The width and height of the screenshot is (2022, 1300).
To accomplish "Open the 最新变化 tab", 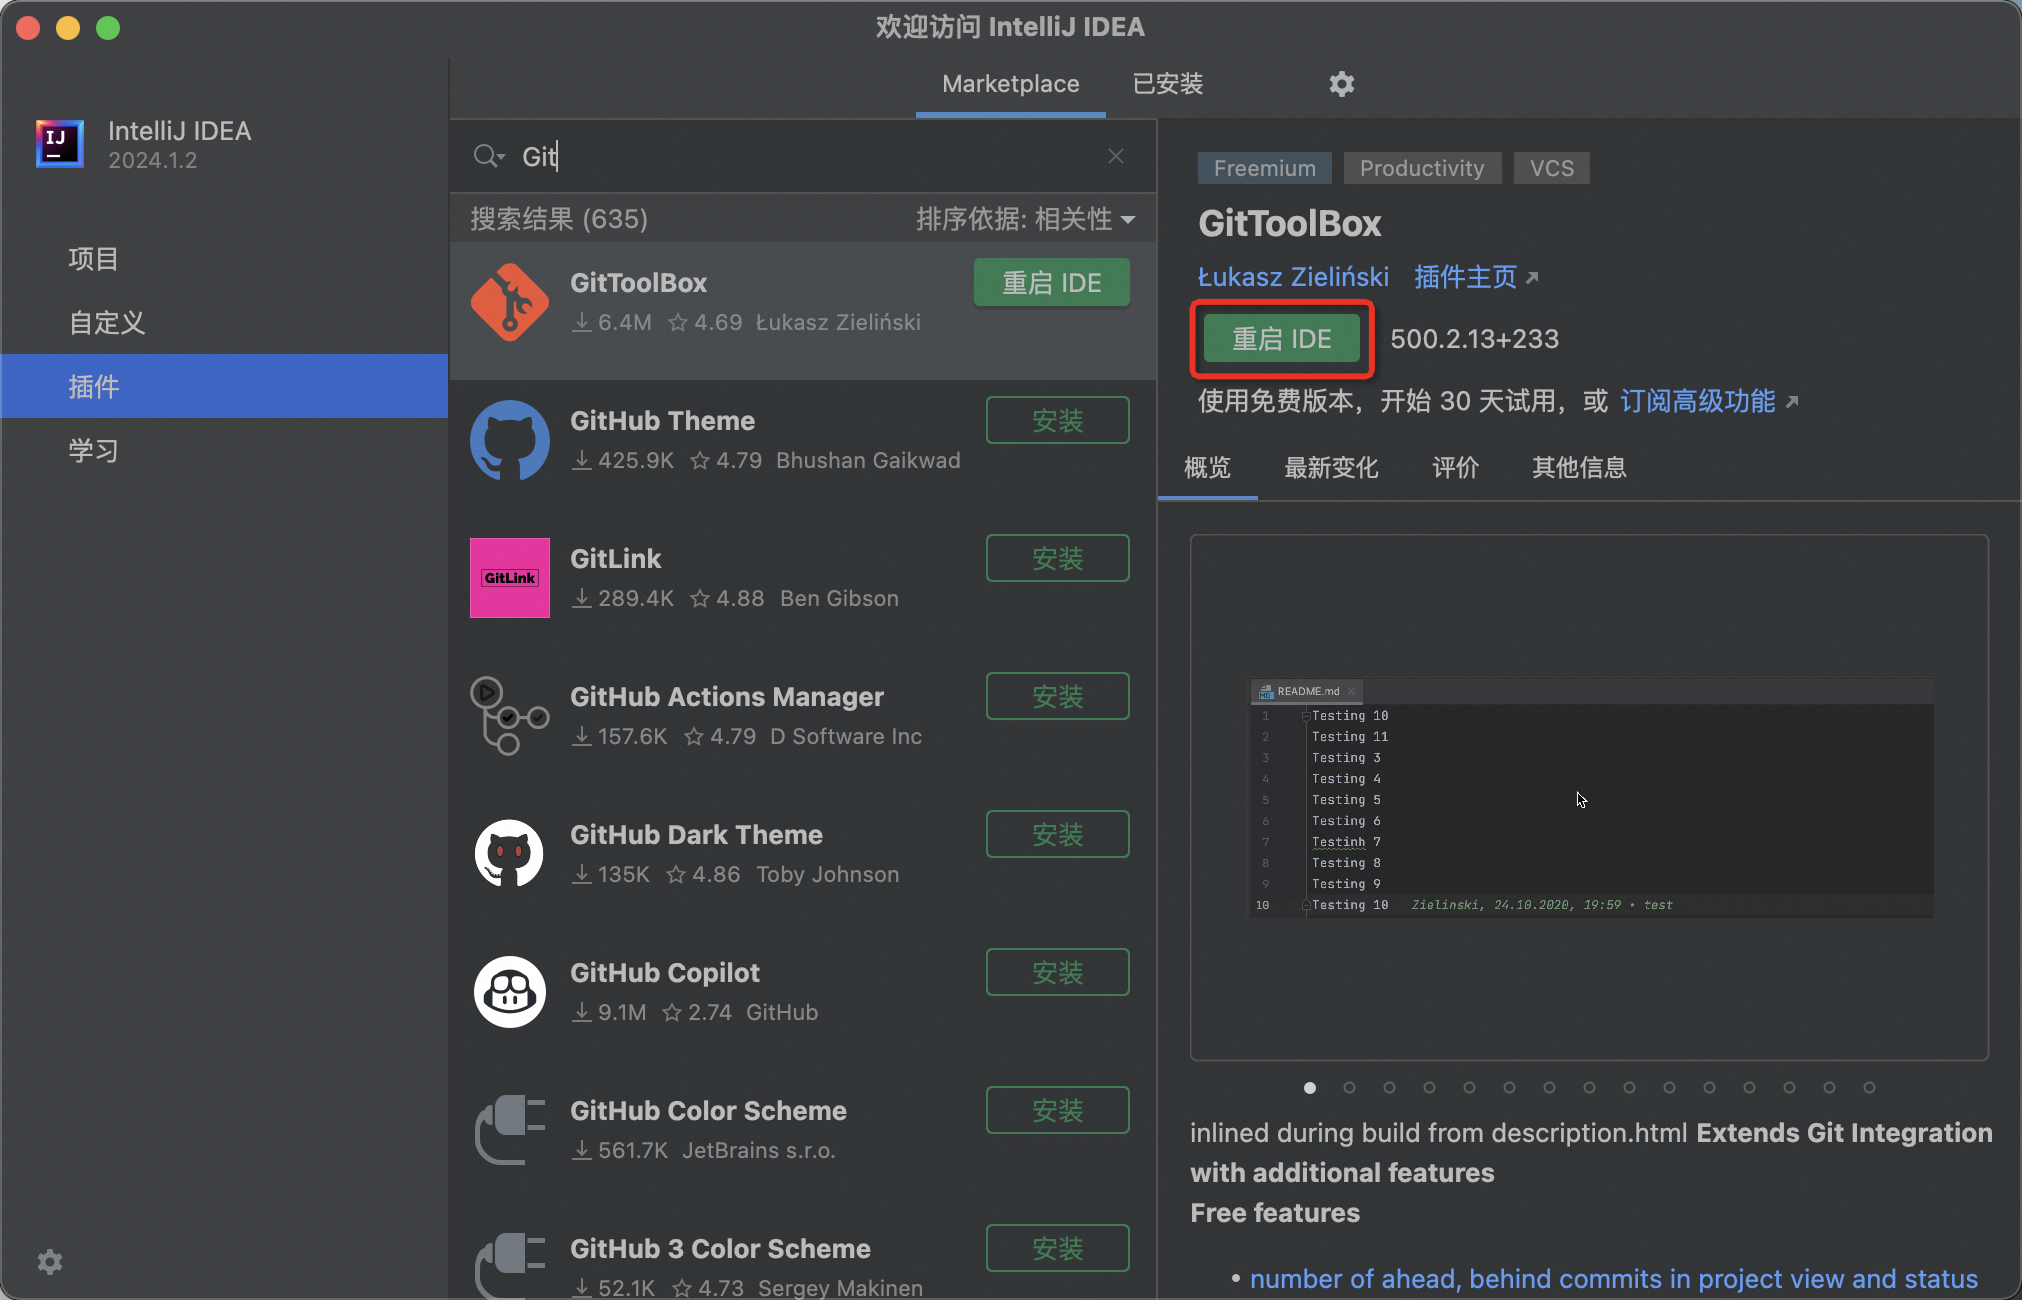I will click(x=1330, y=468).
